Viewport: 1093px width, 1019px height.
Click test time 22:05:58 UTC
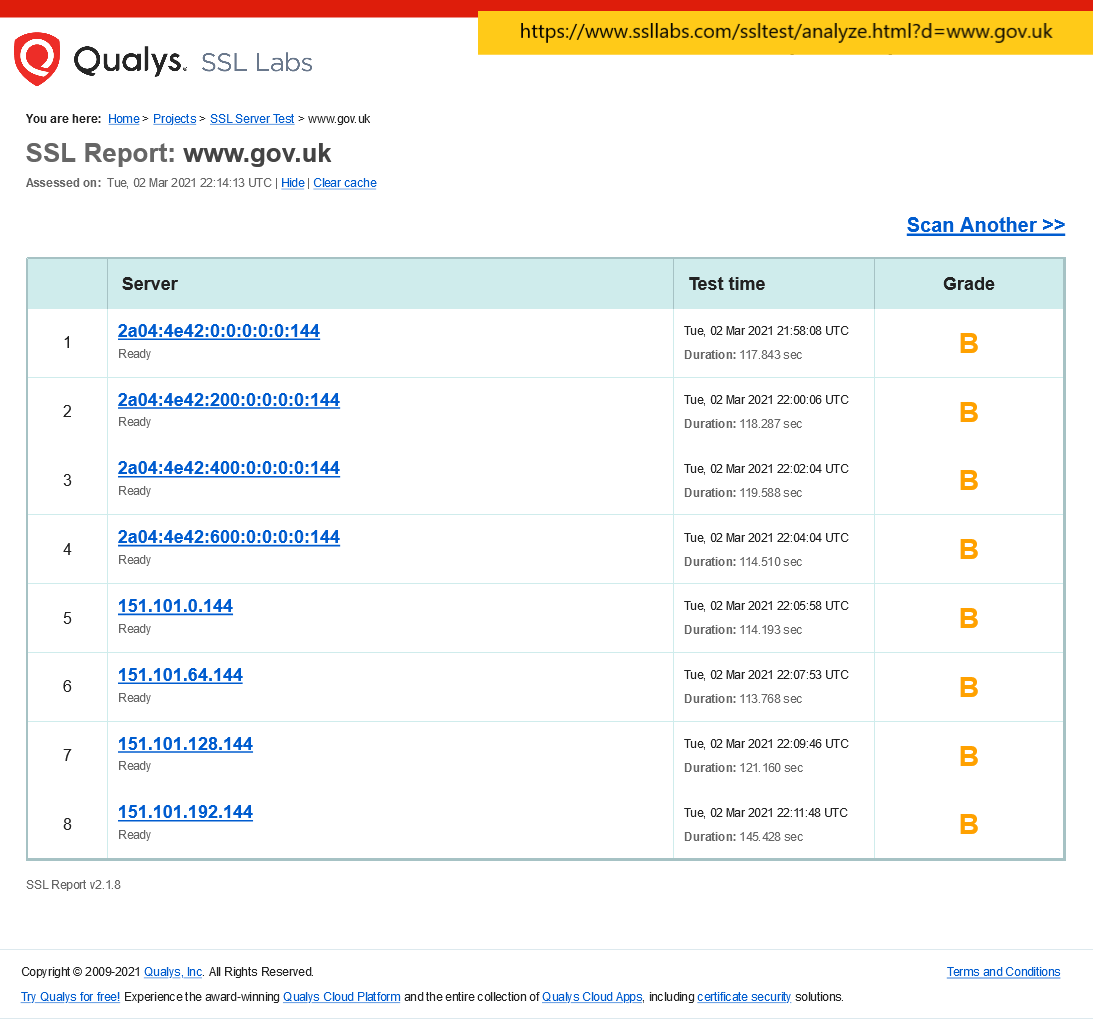(x=766, y=606)
